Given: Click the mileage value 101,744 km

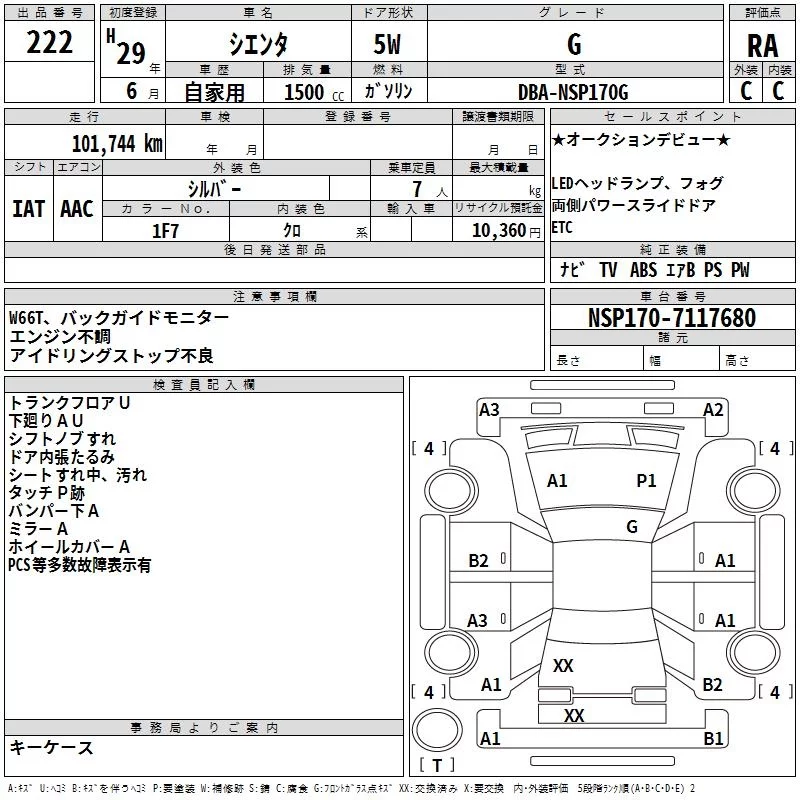Looking at the screenshot, I should pos(117,144).
